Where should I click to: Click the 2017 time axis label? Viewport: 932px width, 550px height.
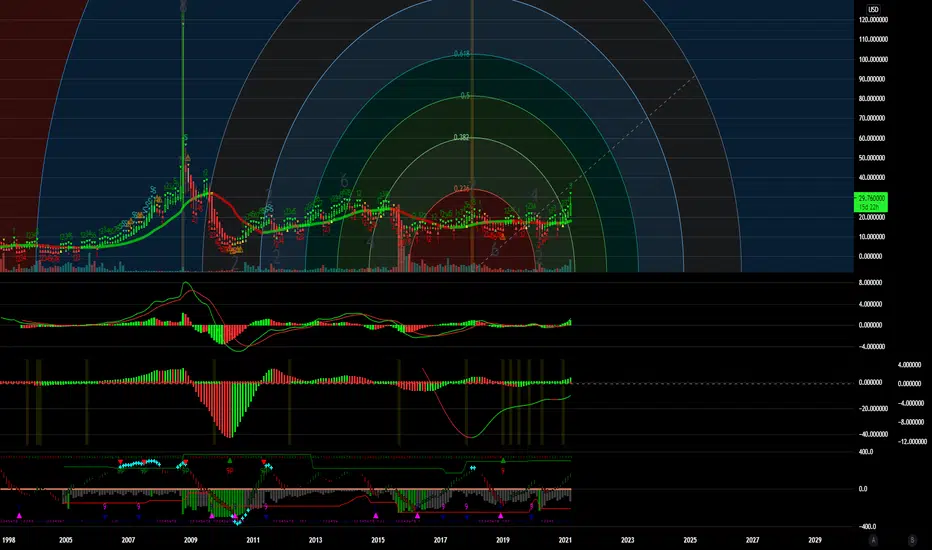click(440, 540)
